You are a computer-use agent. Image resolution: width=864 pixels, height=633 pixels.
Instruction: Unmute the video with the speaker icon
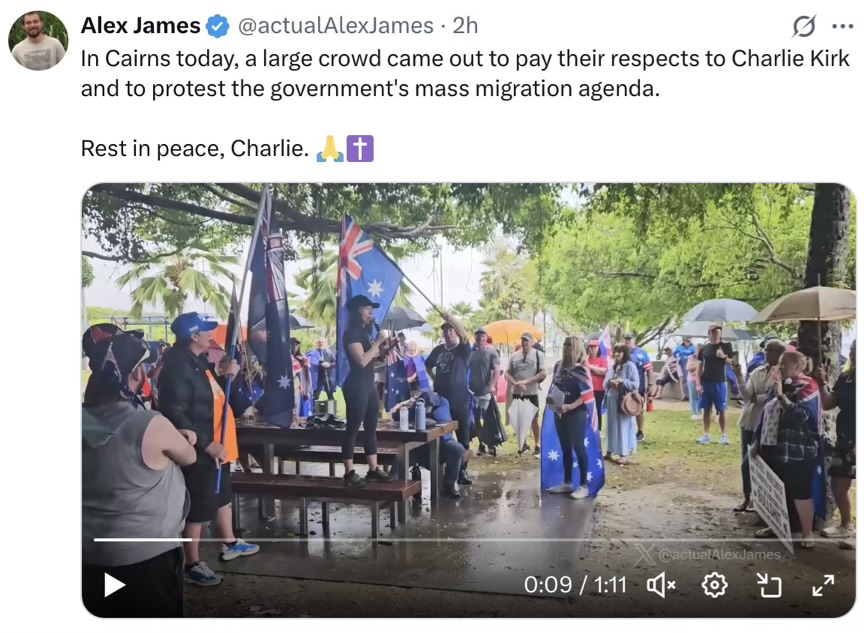click(661, 585)
